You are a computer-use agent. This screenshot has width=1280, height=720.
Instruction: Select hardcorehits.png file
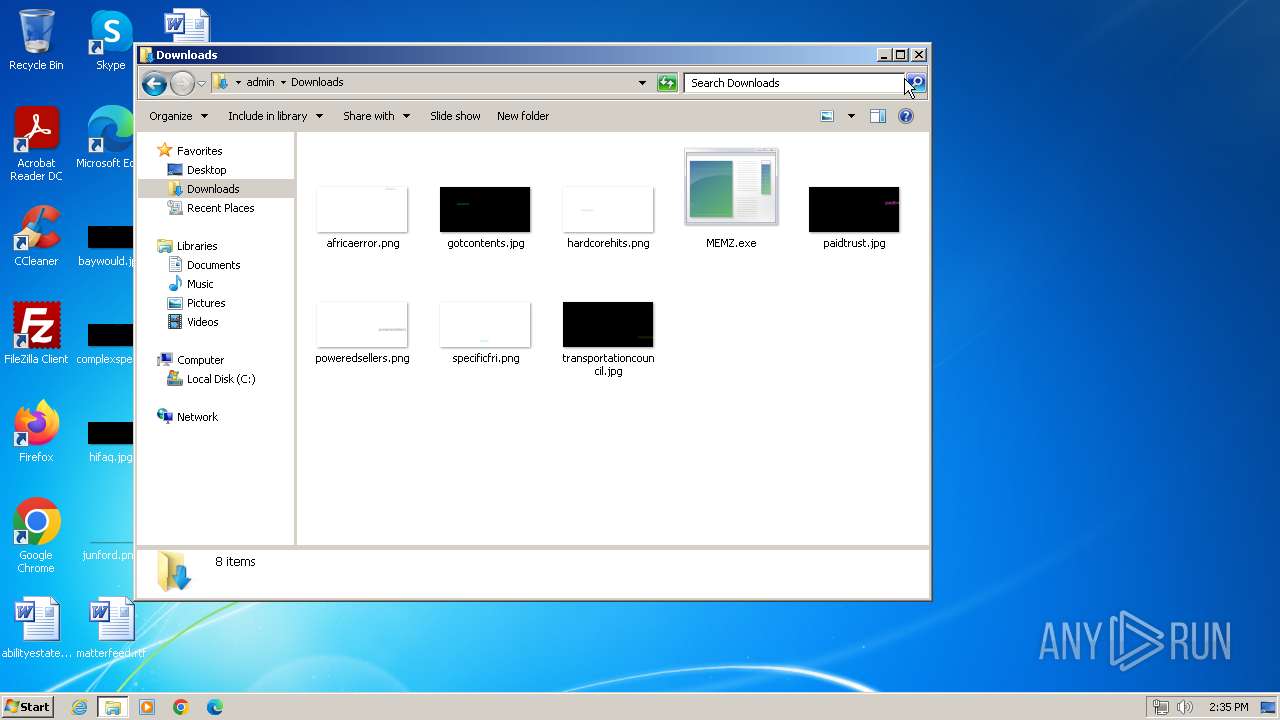608,209
